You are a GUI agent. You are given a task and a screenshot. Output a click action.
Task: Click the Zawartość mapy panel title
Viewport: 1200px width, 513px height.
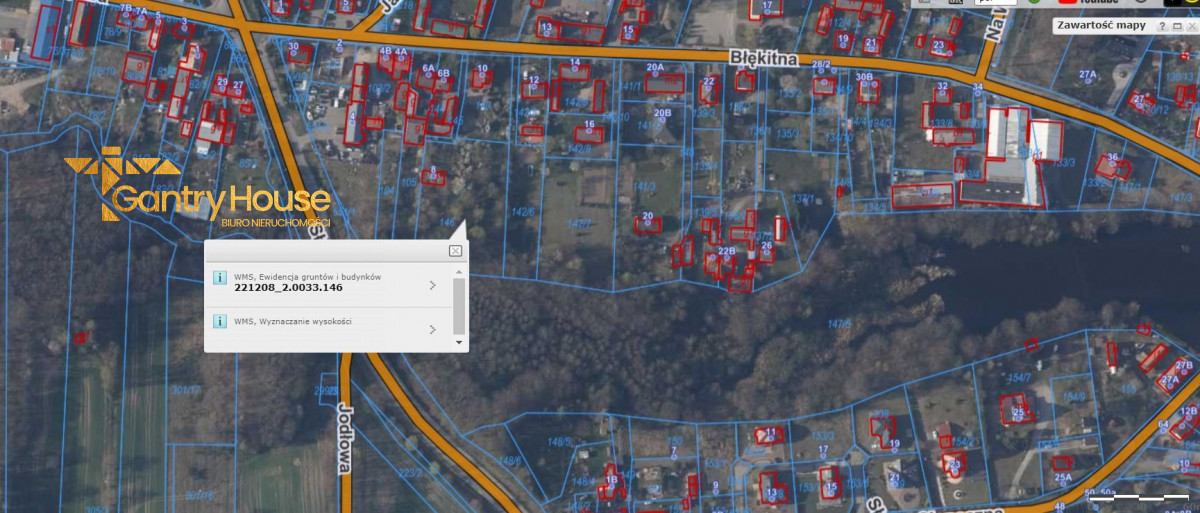pos(1101,26)
